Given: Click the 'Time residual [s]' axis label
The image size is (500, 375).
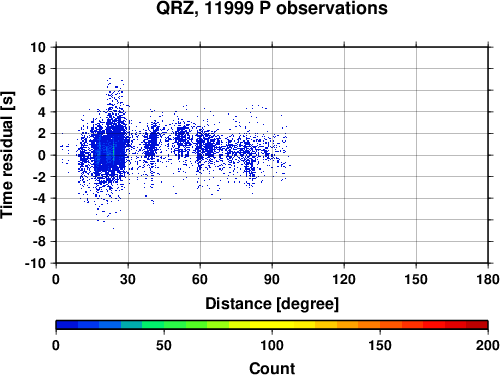Looking at the screenshot, I should [7, 155].
